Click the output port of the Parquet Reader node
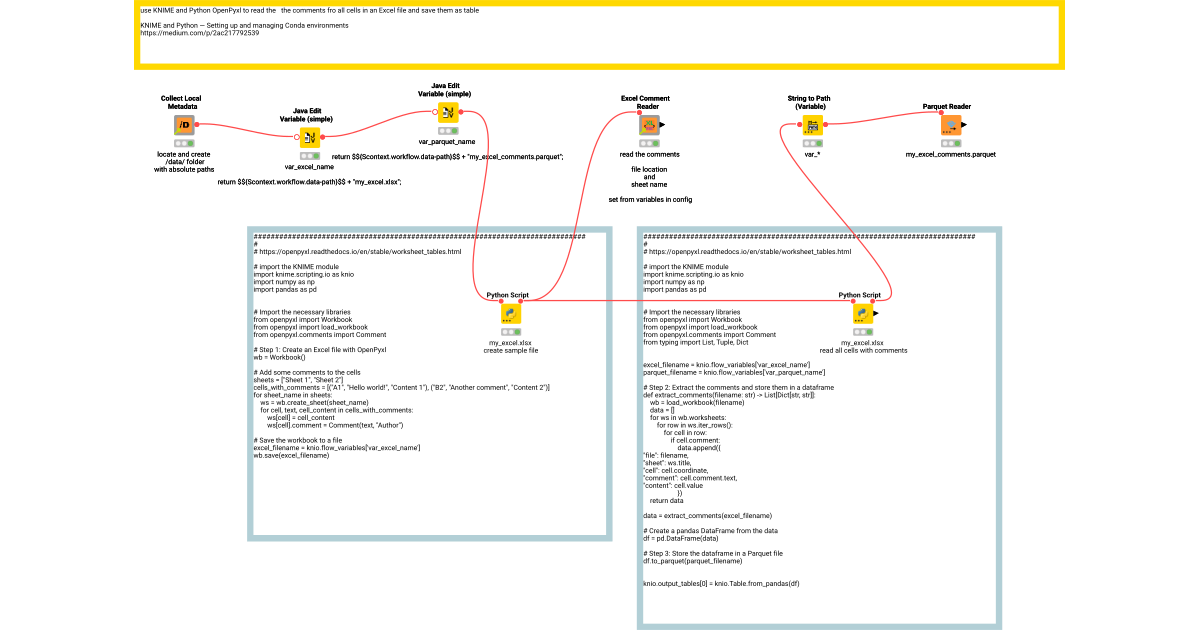 pos(963,125)
